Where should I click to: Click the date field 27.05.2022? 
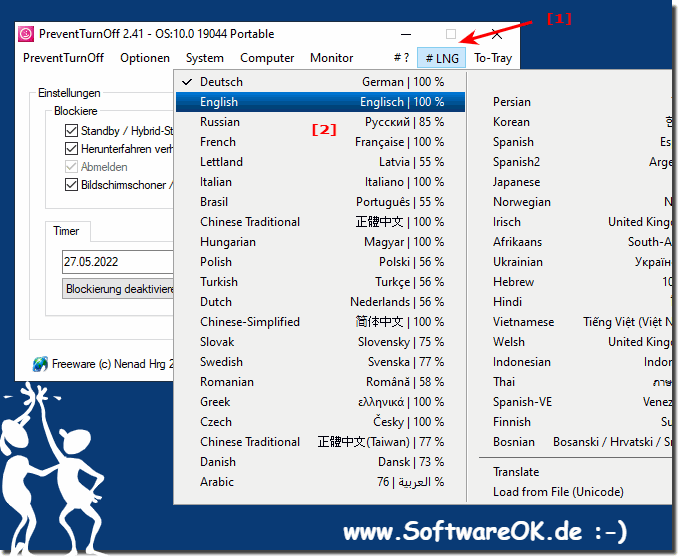pos(117,262)
